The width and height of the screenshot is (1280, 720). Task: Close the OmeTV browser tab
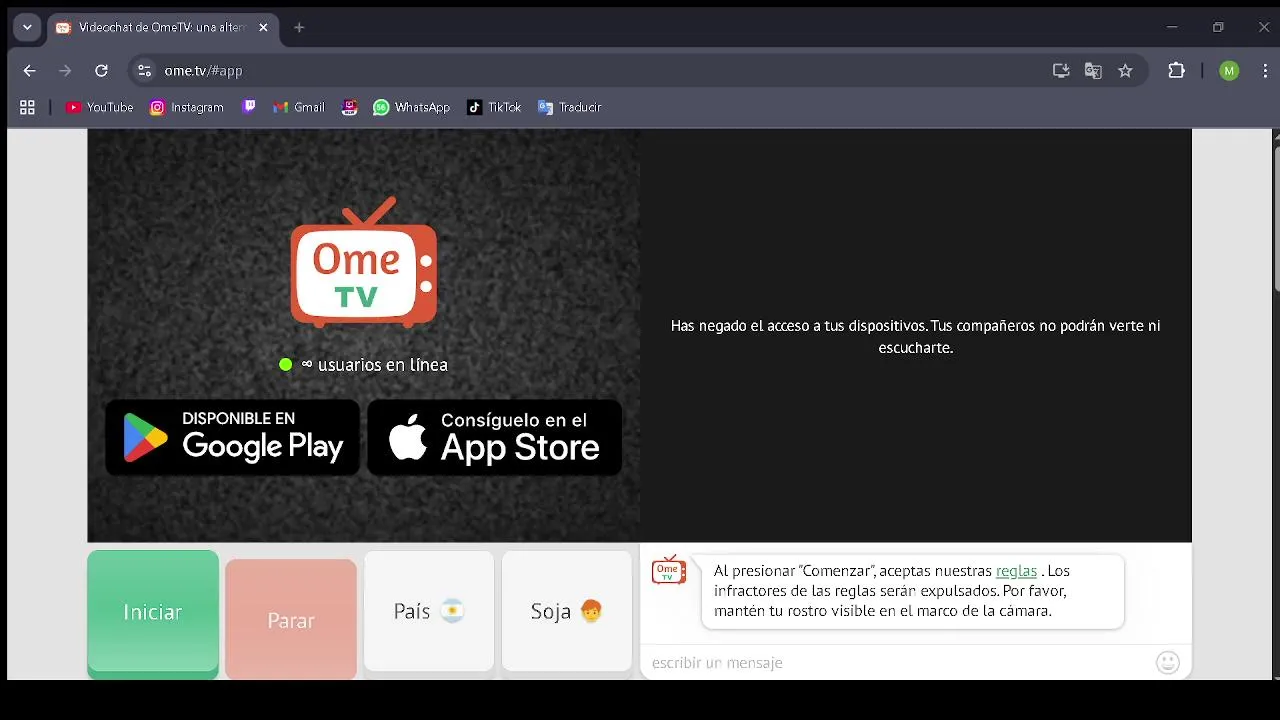pos(263,28)
